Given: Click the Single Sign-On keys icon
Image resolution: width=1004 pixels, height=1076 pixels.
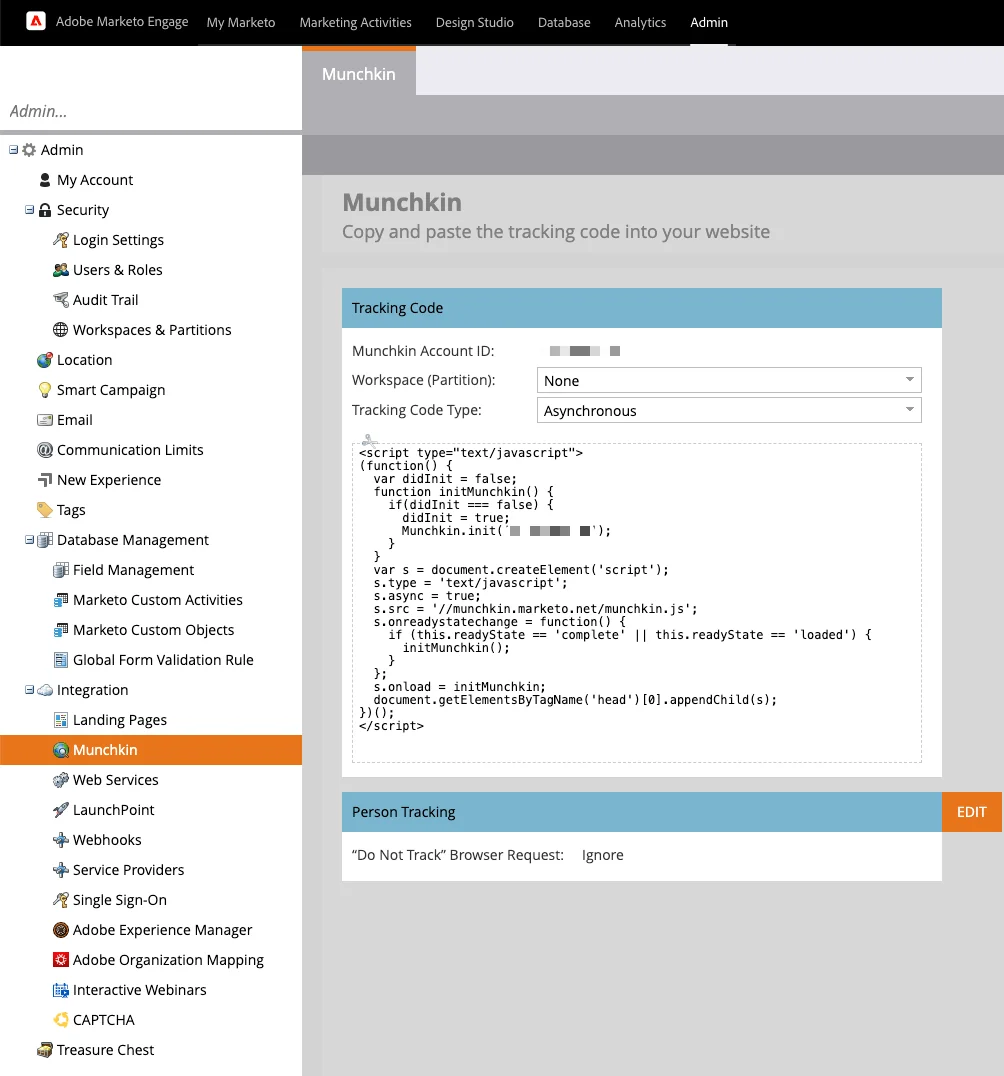Looking at the screenshot, I should pyautogui.click(x=60, y=900).
